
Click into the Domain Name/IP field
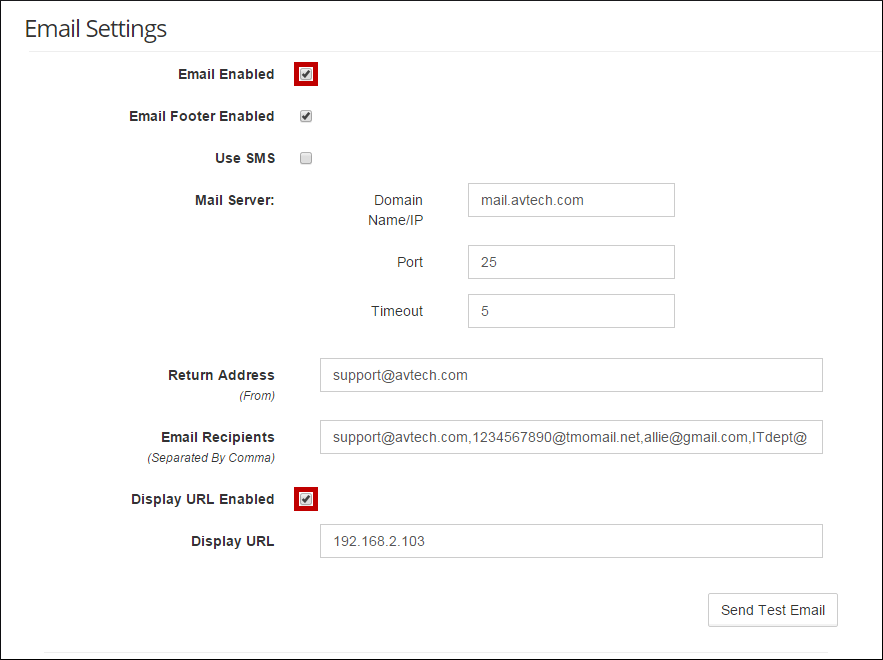(571, 200)
